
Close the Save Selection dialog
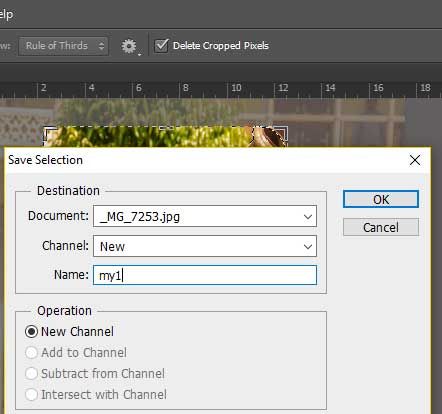point(415,160)
